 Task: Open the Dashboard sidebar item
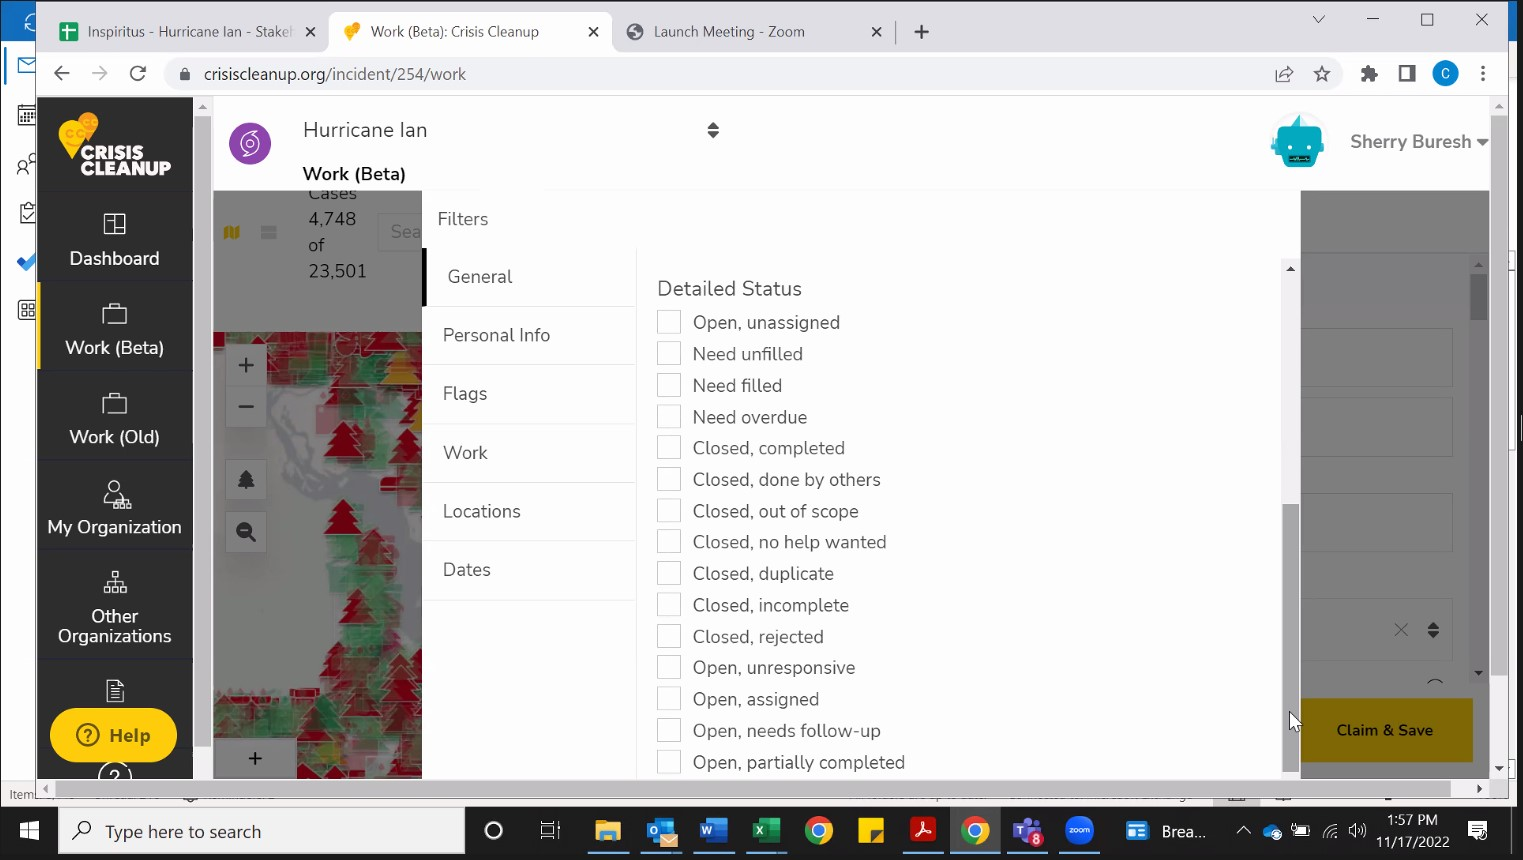[115, 240]
